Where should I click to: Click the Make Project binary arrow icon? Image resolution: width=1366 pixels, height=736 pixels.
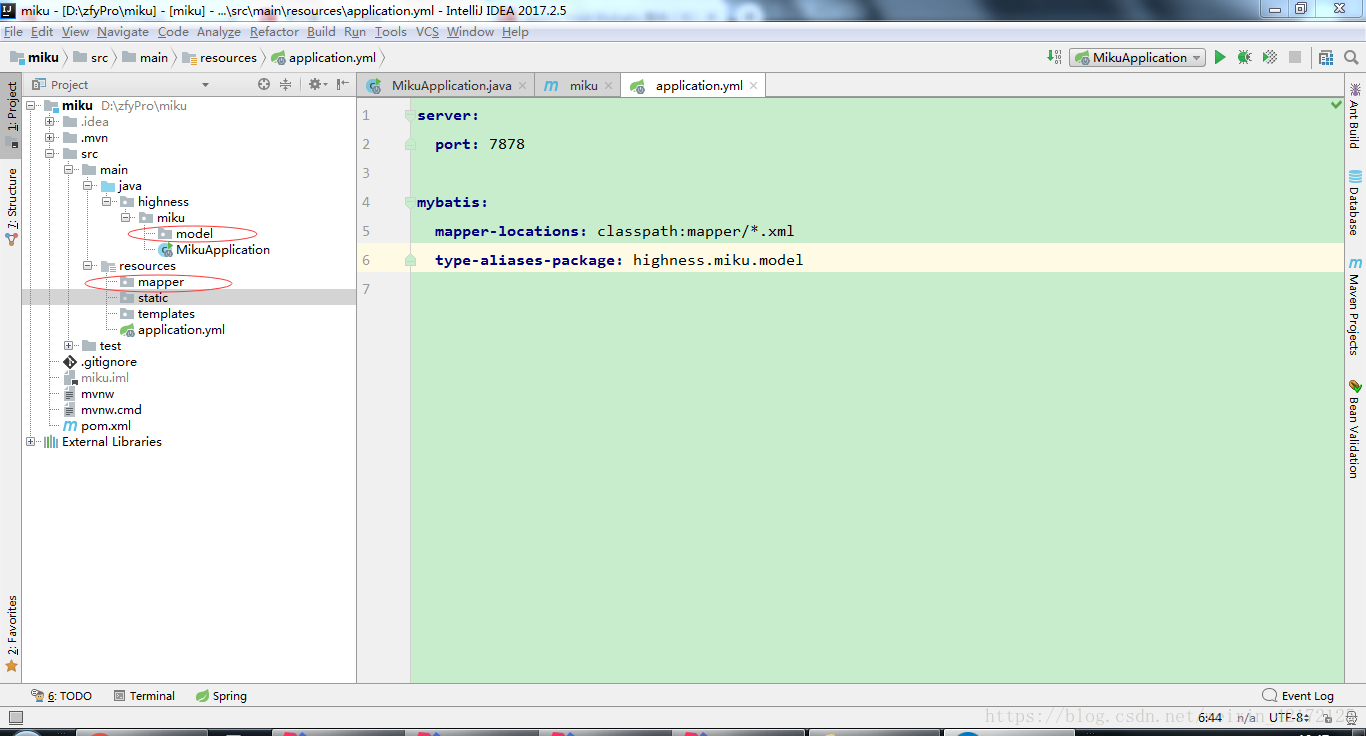click(x=1054, y=57)
